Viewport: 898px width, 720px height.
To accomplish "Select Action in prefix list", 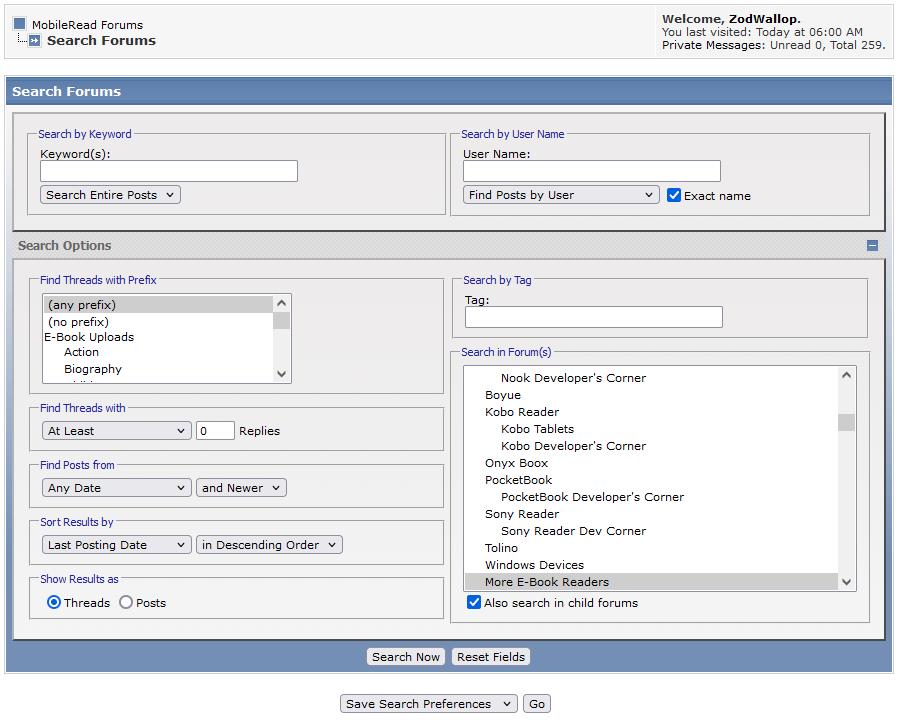I will click(x=158, y=352).
